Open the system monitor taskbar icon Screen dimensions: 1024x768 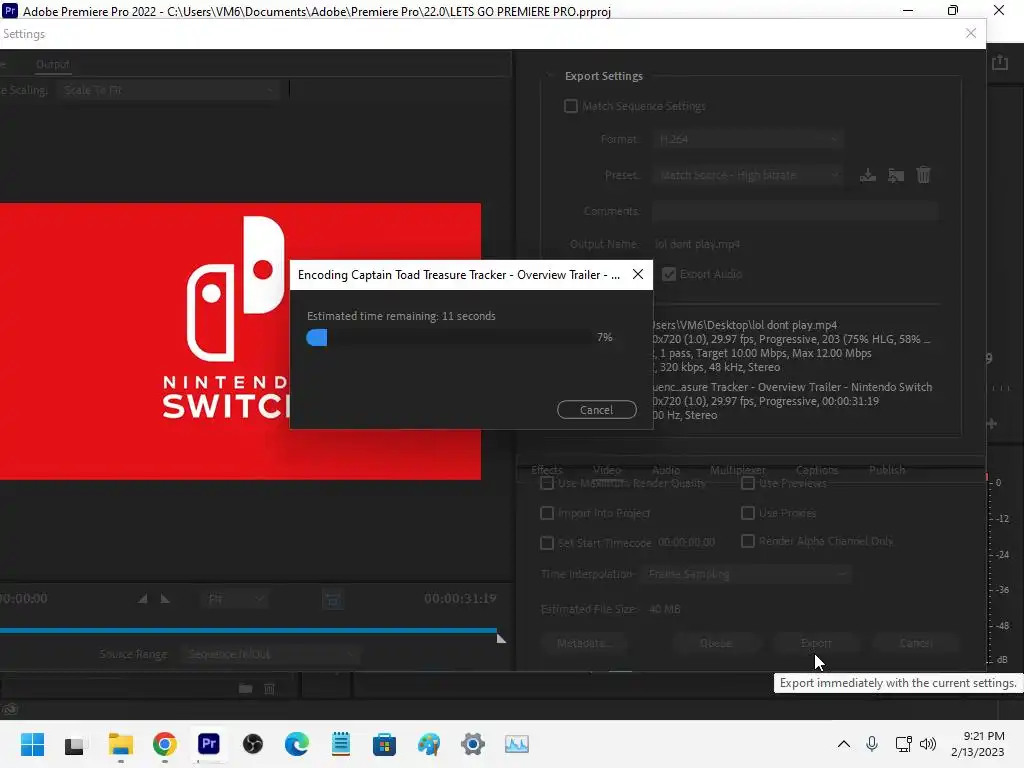pos(517,744)
